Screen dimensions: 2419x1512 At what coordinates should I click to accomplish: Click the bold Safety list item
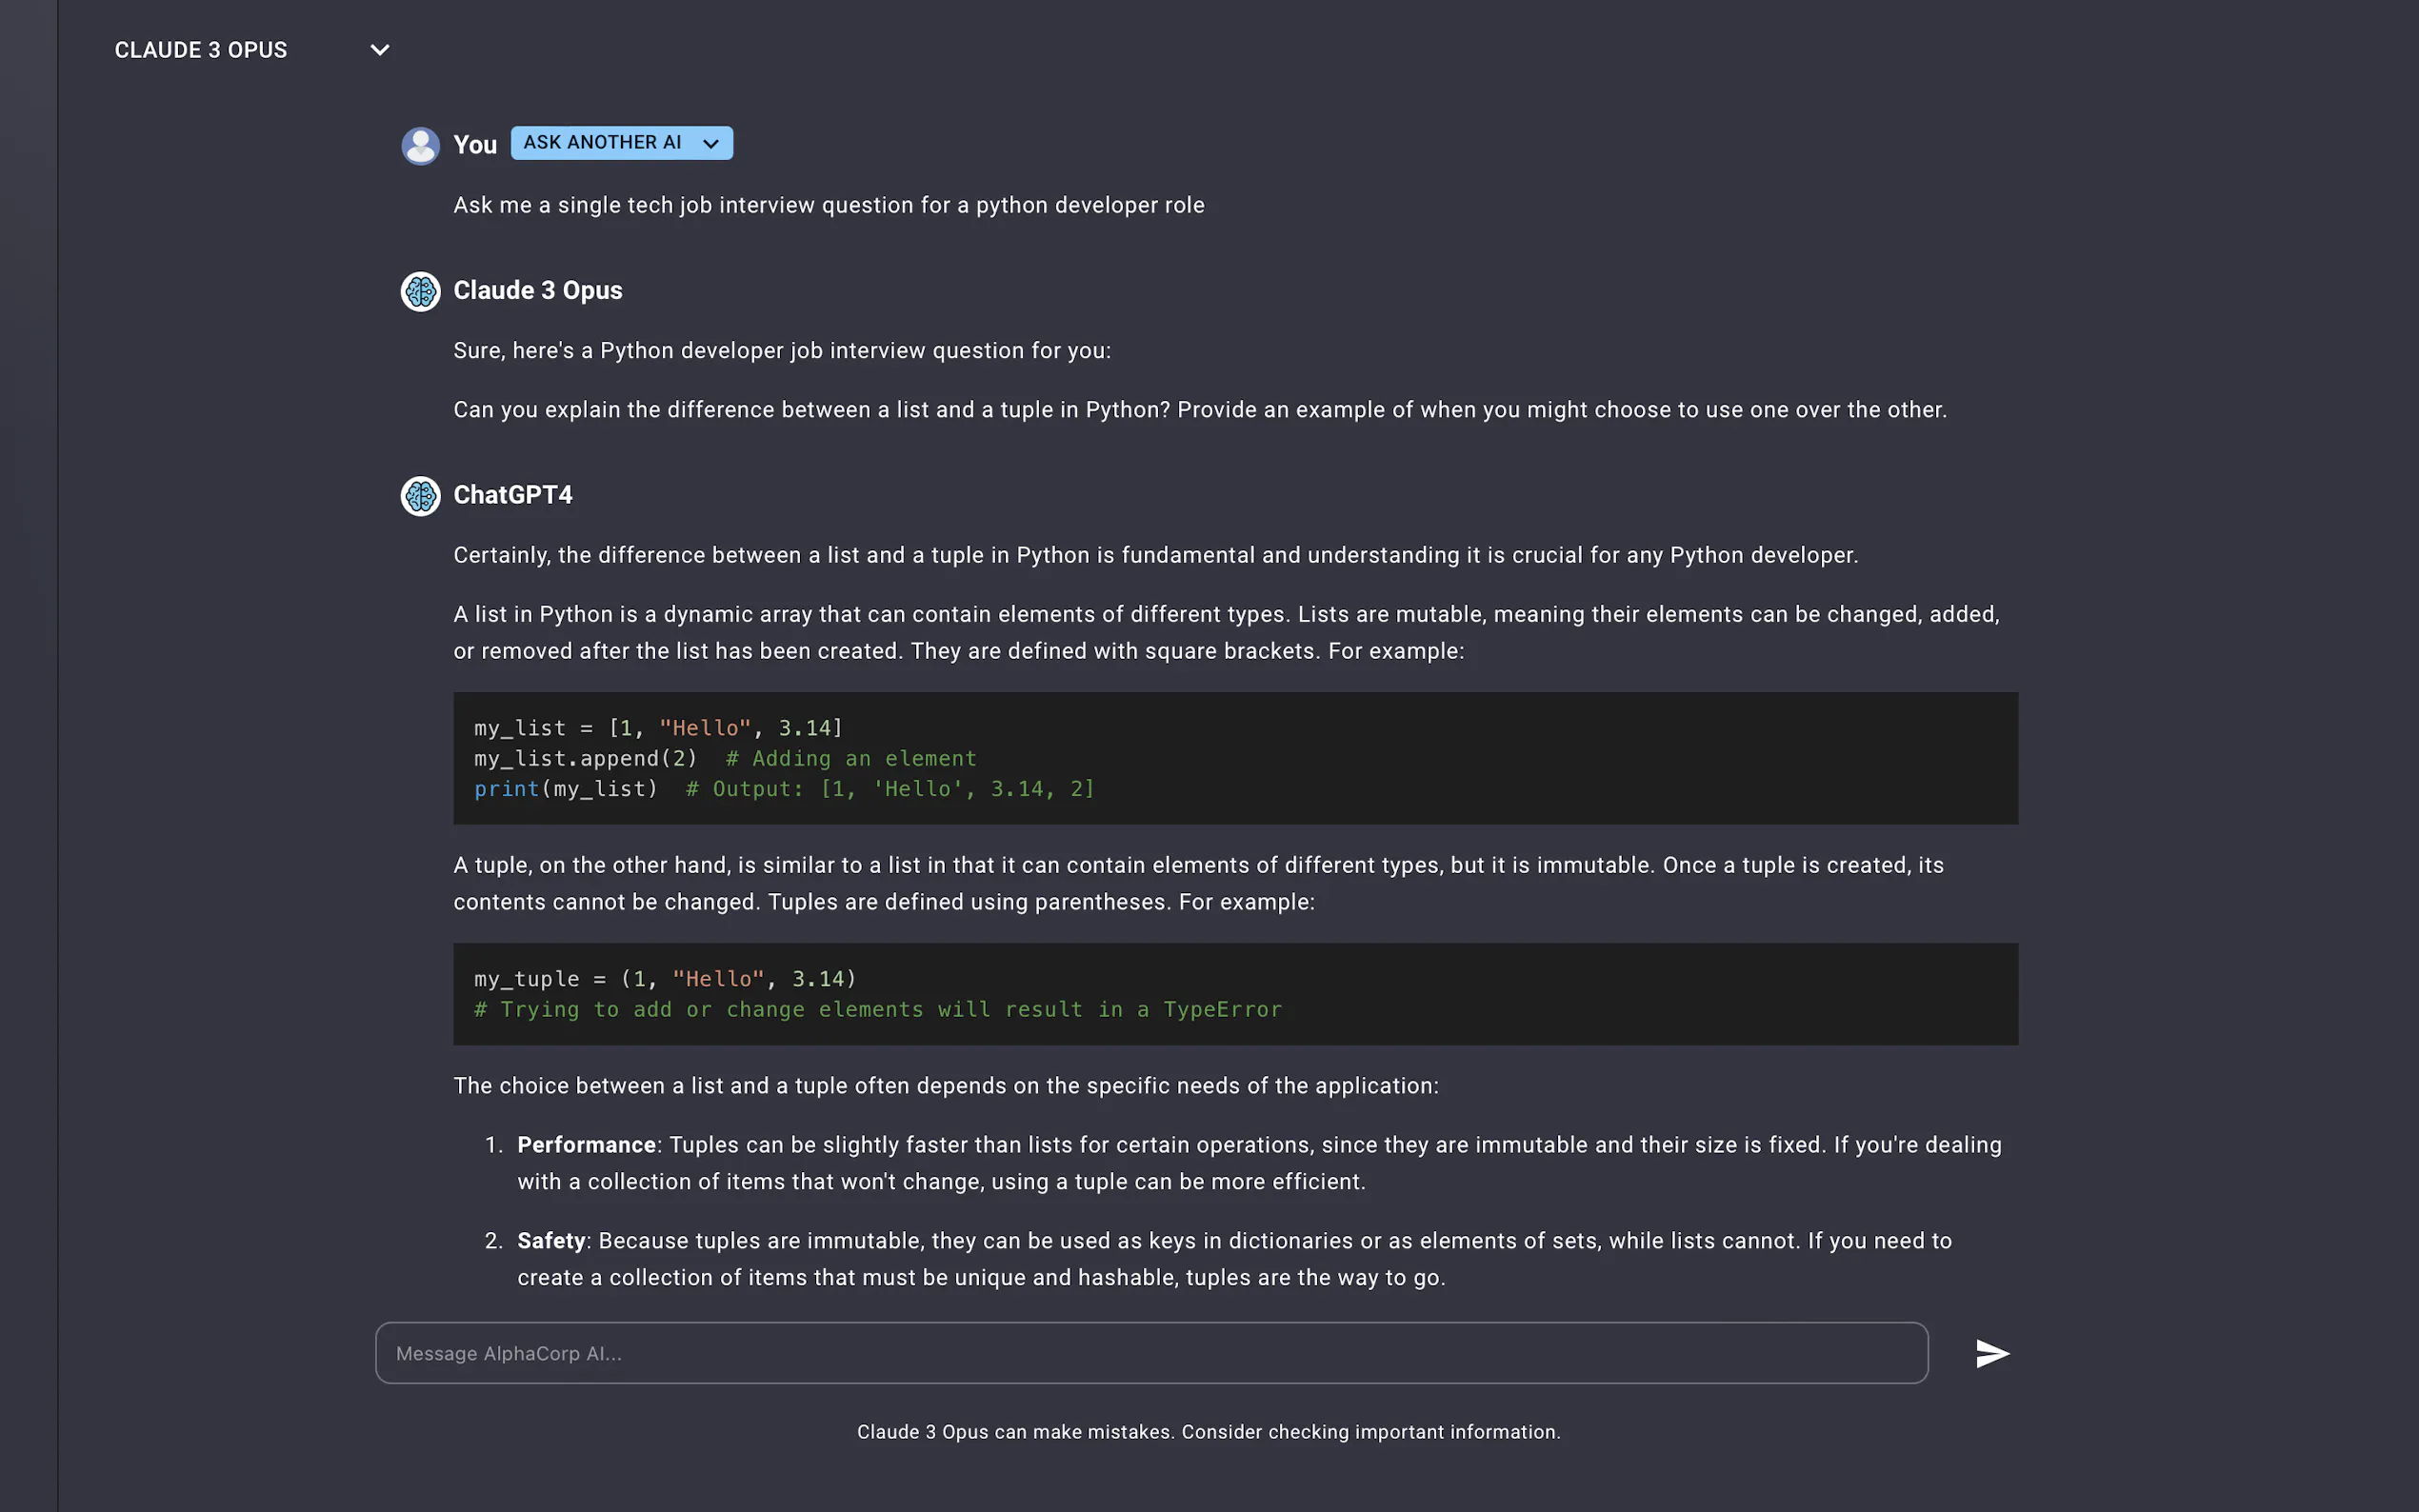coord(551,1241)
